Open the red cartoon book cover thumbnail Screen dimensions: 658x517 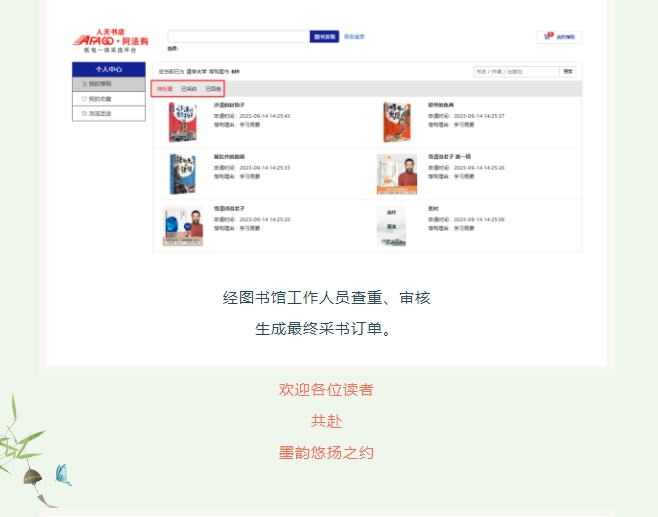[183, 122]
